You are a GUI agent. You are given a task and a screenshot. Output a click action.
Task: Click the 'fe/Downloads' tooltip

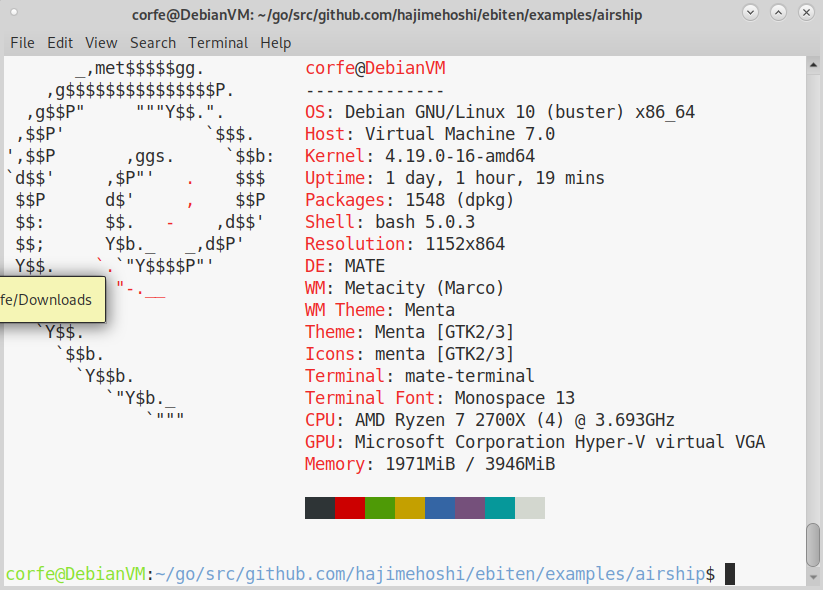(x=52, y=300)
